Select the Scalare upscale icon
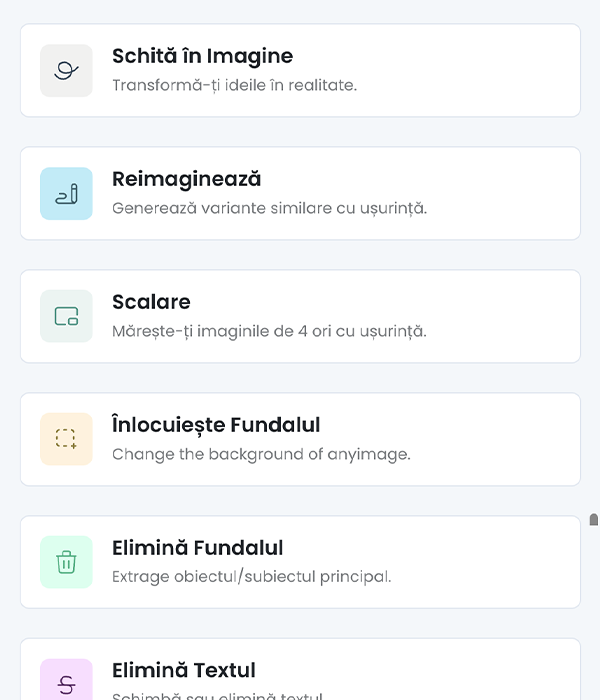Image resolution: width=600 pixels, height=700 pixels. point(66,316)
